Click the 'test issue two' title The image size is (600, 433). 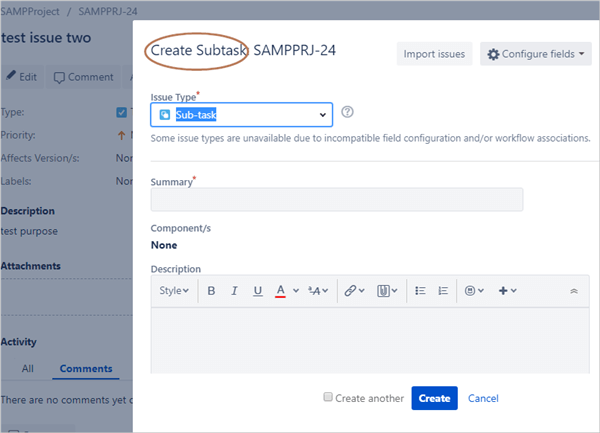[46, 38]
